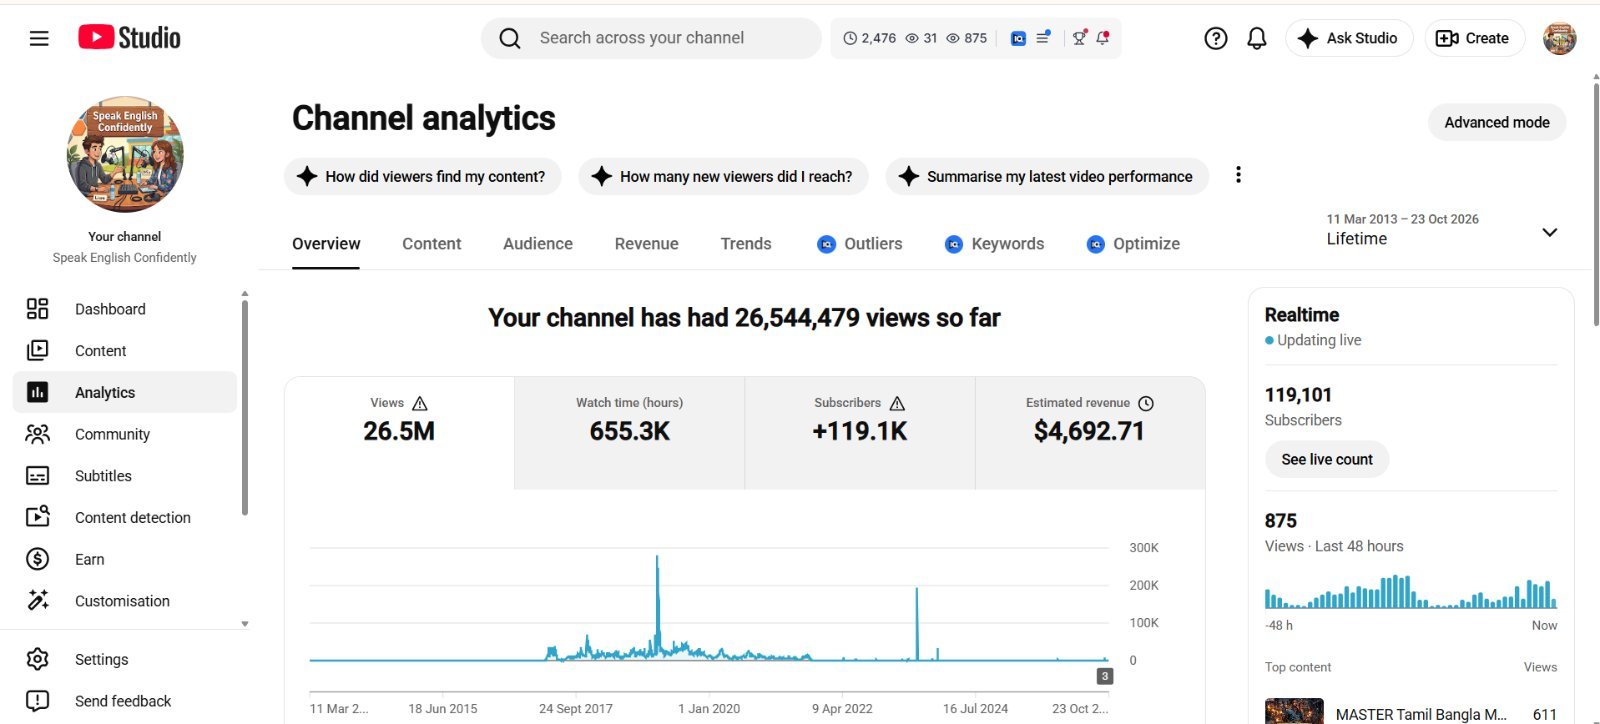Image resolution: width=1600 pixels, height=724 pixels.
Task: Click the vidIQ logo icon in toolbar
Action: tap(1018, 38)
